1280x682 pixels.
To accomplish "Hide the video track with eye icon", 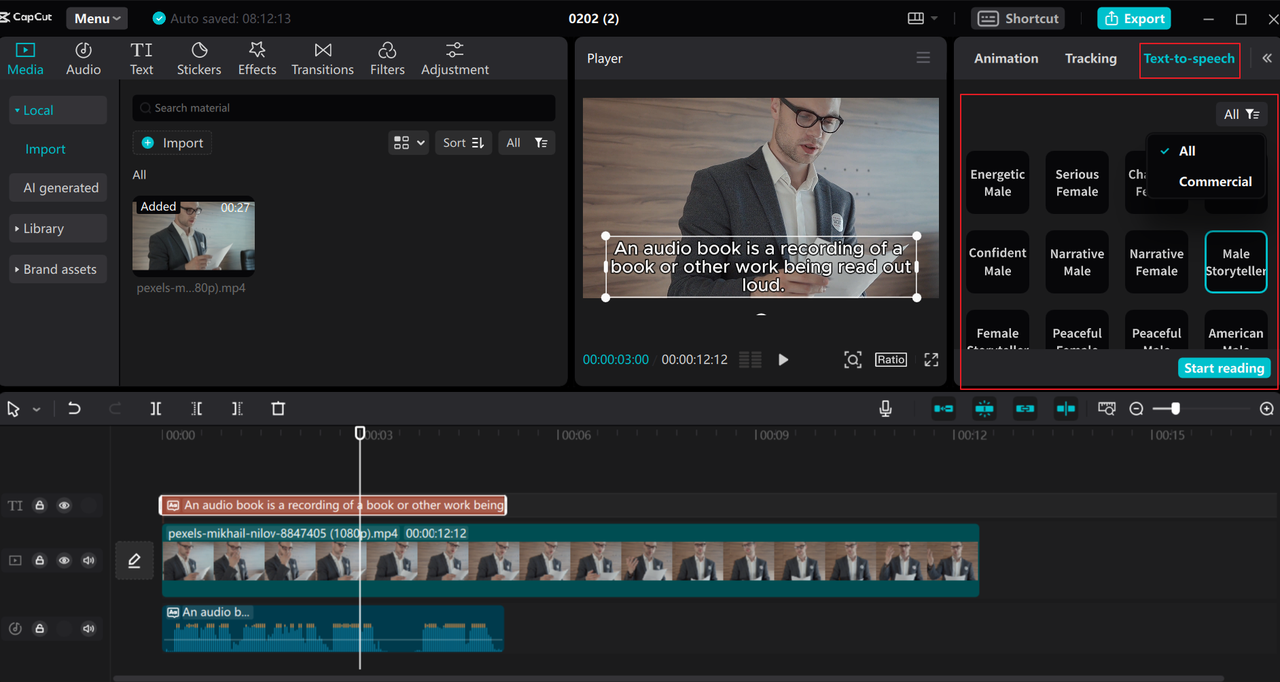I will click(x=64, y=561).
